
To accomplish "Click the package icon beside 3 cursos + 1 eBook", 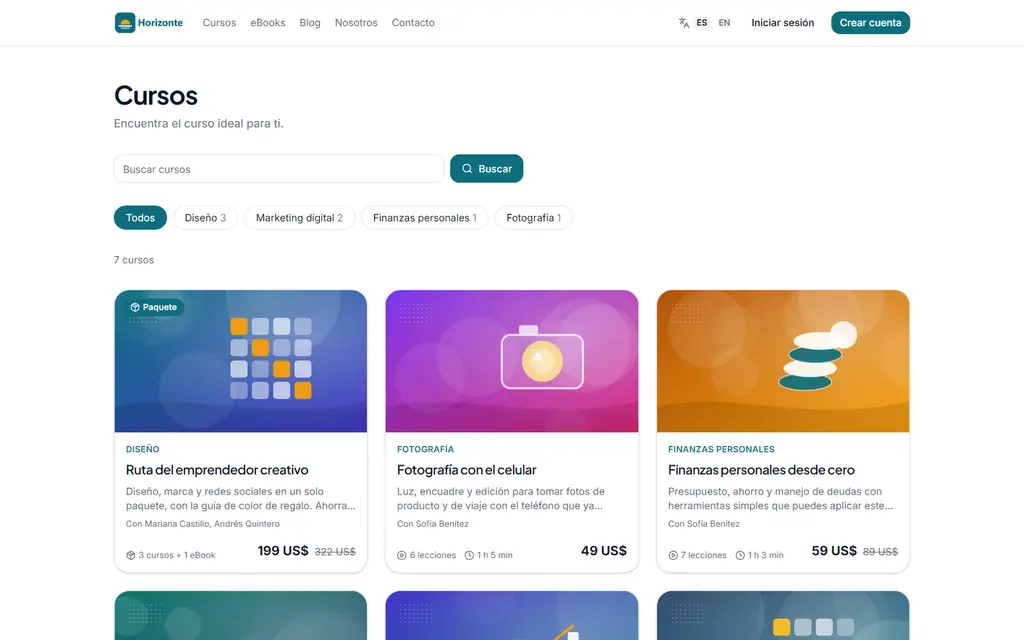I will point(131,555).
